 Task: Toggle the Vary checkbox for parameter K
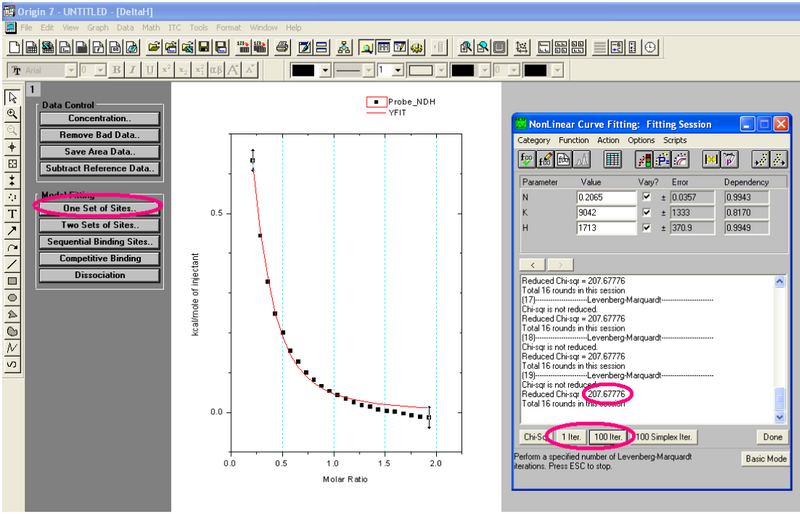(x=646, y=212)
